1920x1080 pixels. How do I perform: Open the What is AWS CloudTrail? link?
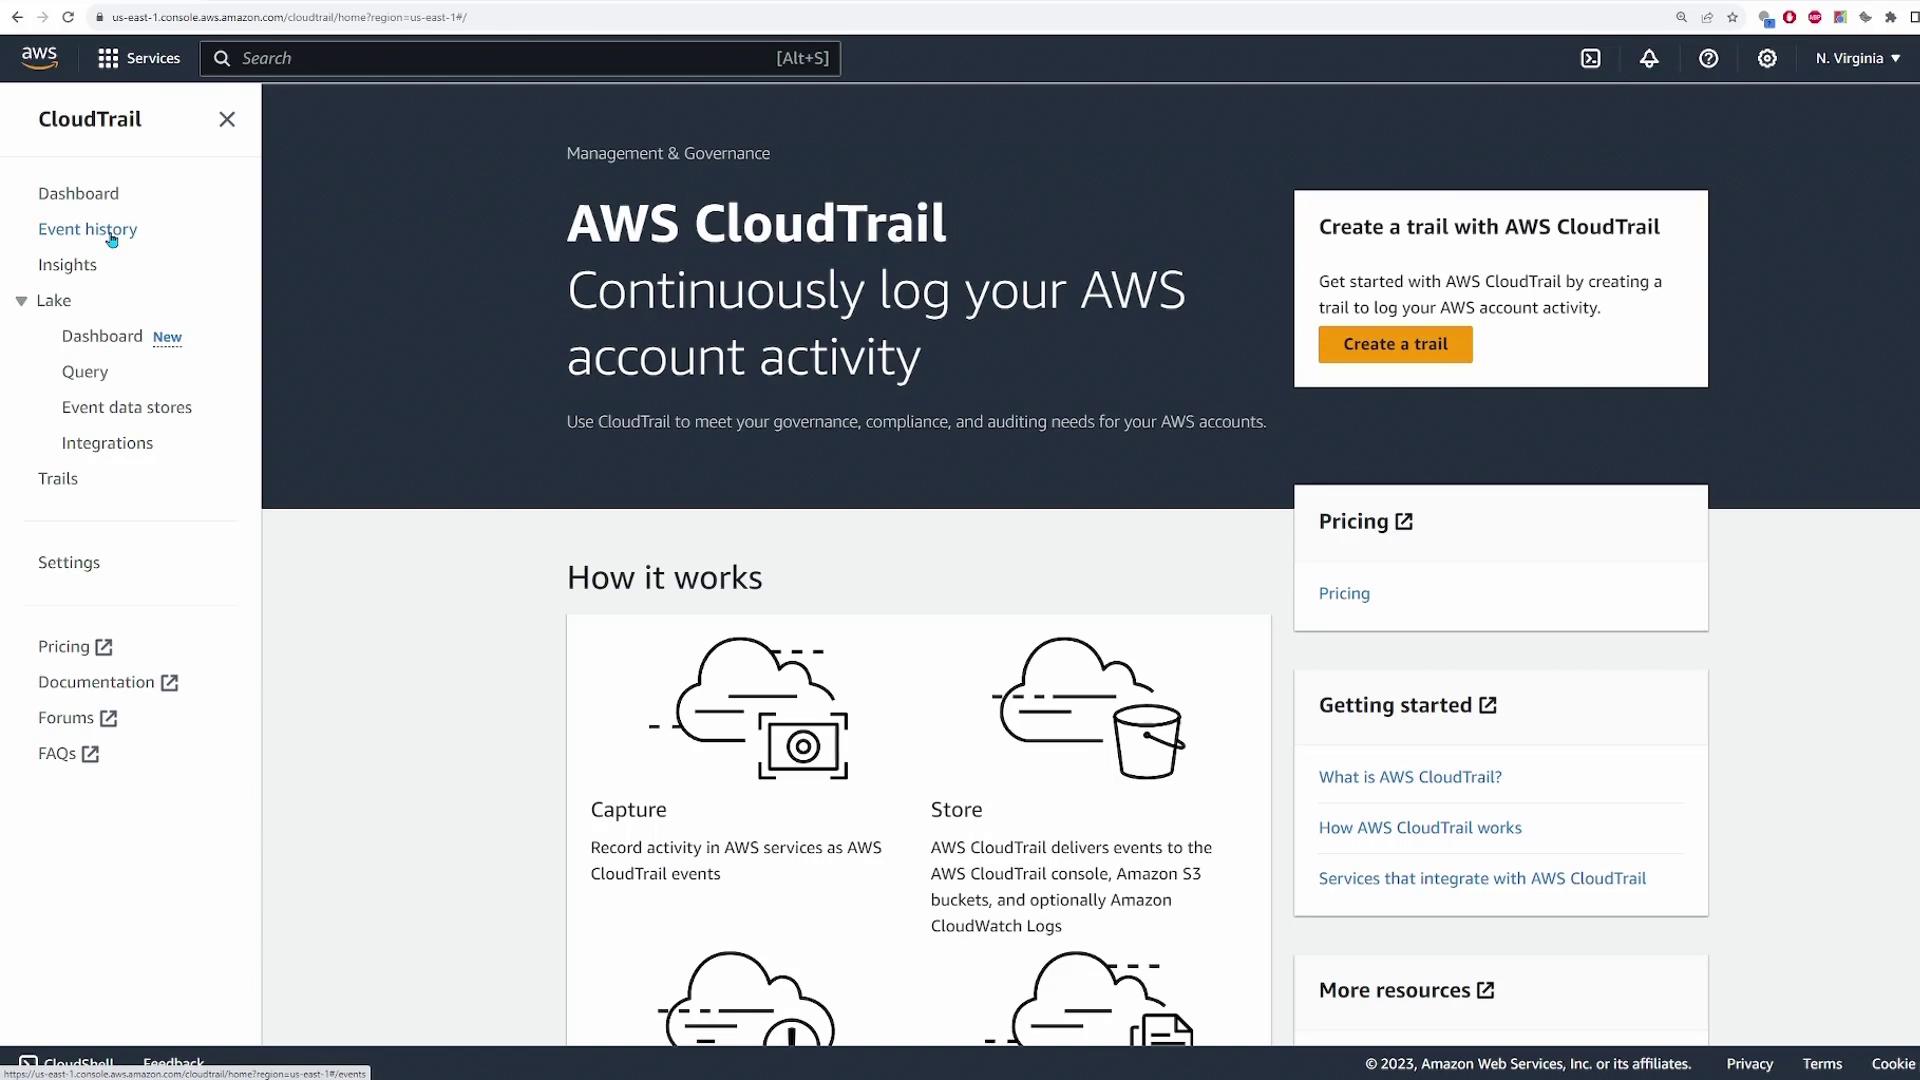click(1410, 777)
